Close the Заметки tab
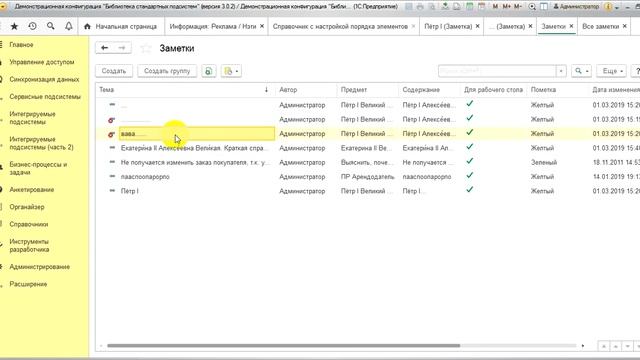The width and height of the screenshot is (640, 360). click(x=571, y=26)
